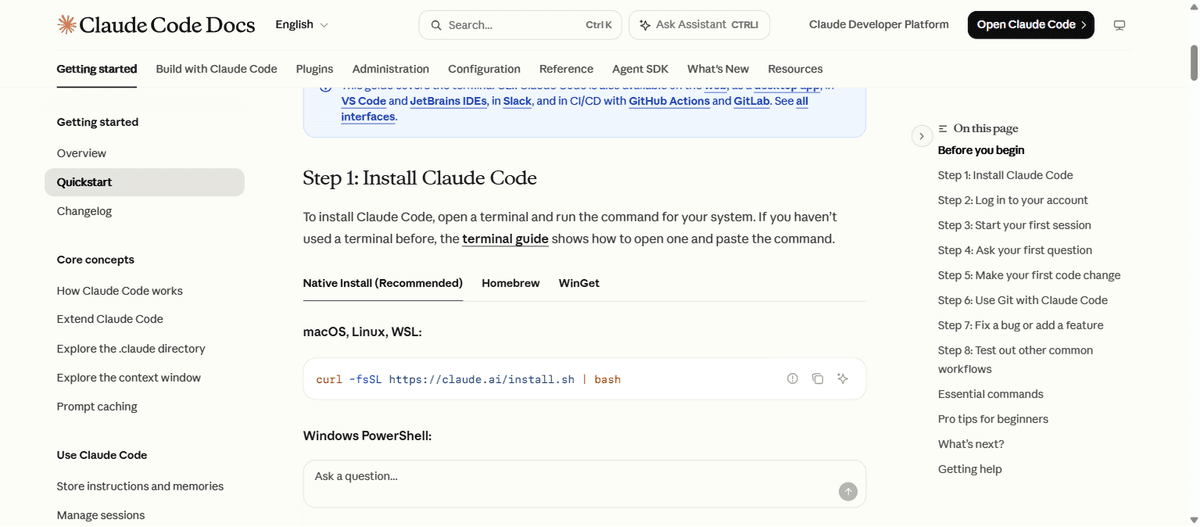Jump to Getting help section
Image resolution: width=1200 pixels, height=527 pixels.
pyautogui.click(x=970, y=469)
